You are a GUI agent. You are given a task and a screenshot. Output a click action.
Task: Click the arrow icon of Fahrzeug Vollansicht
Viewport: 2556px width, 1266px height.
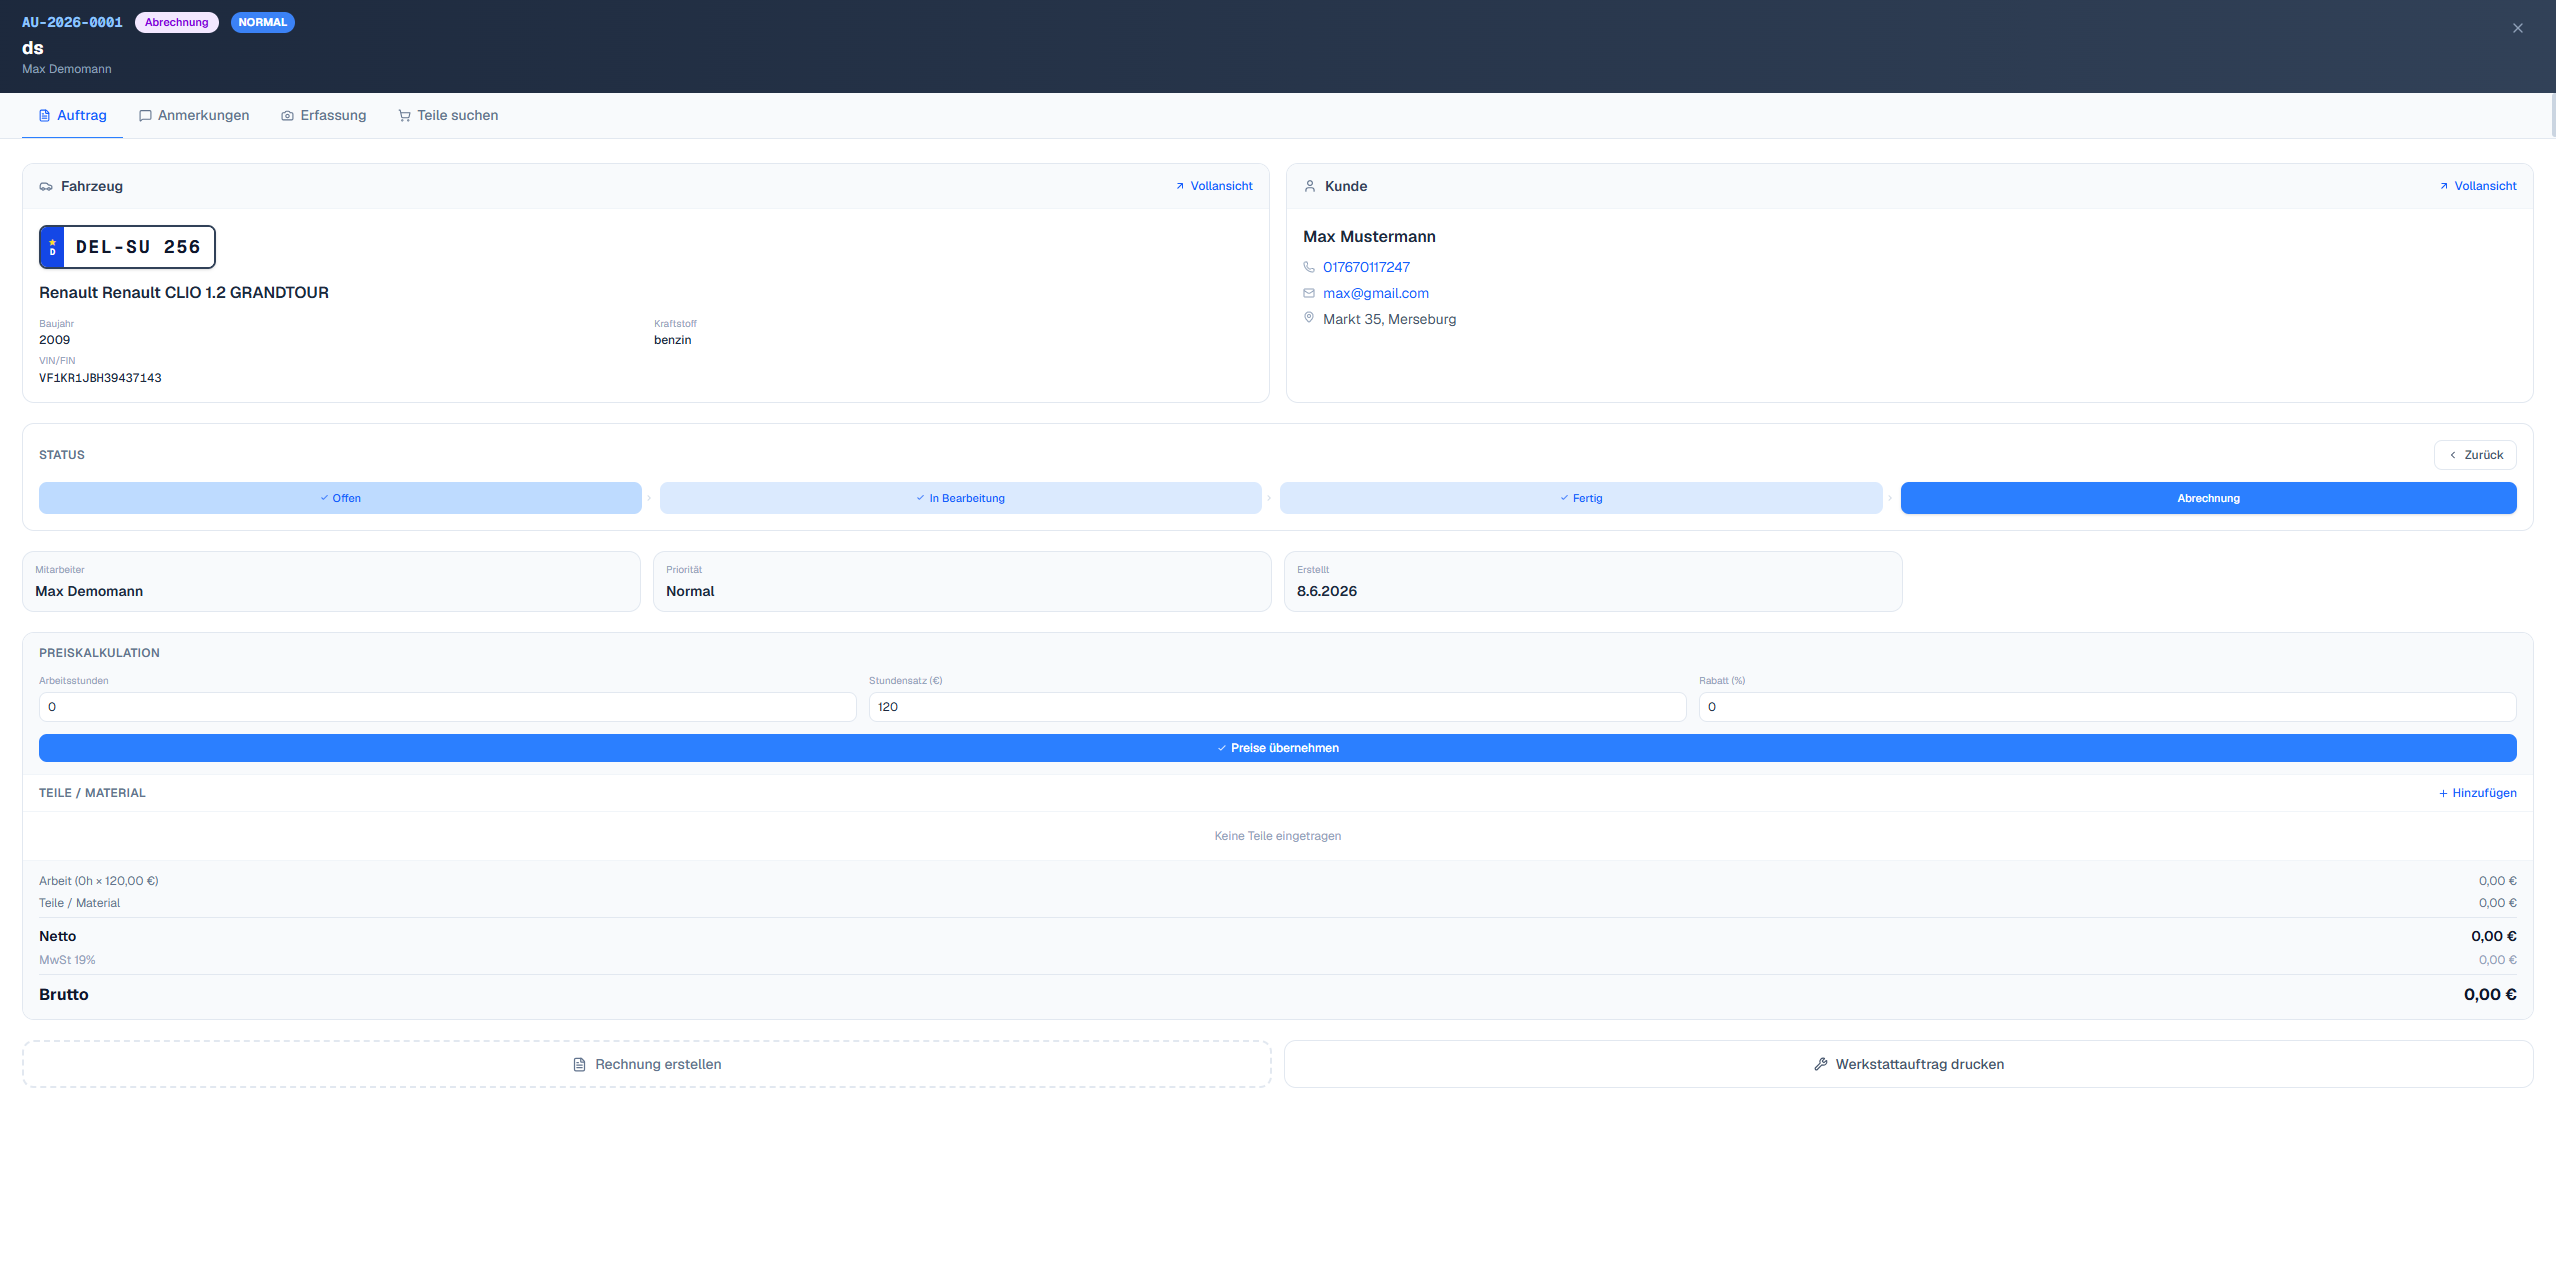1180,186
